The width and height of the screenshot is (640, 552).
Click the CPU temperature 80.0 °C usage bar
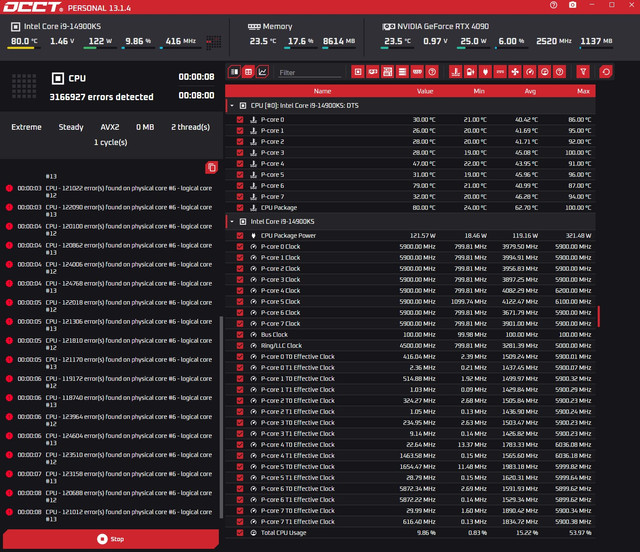24,48
